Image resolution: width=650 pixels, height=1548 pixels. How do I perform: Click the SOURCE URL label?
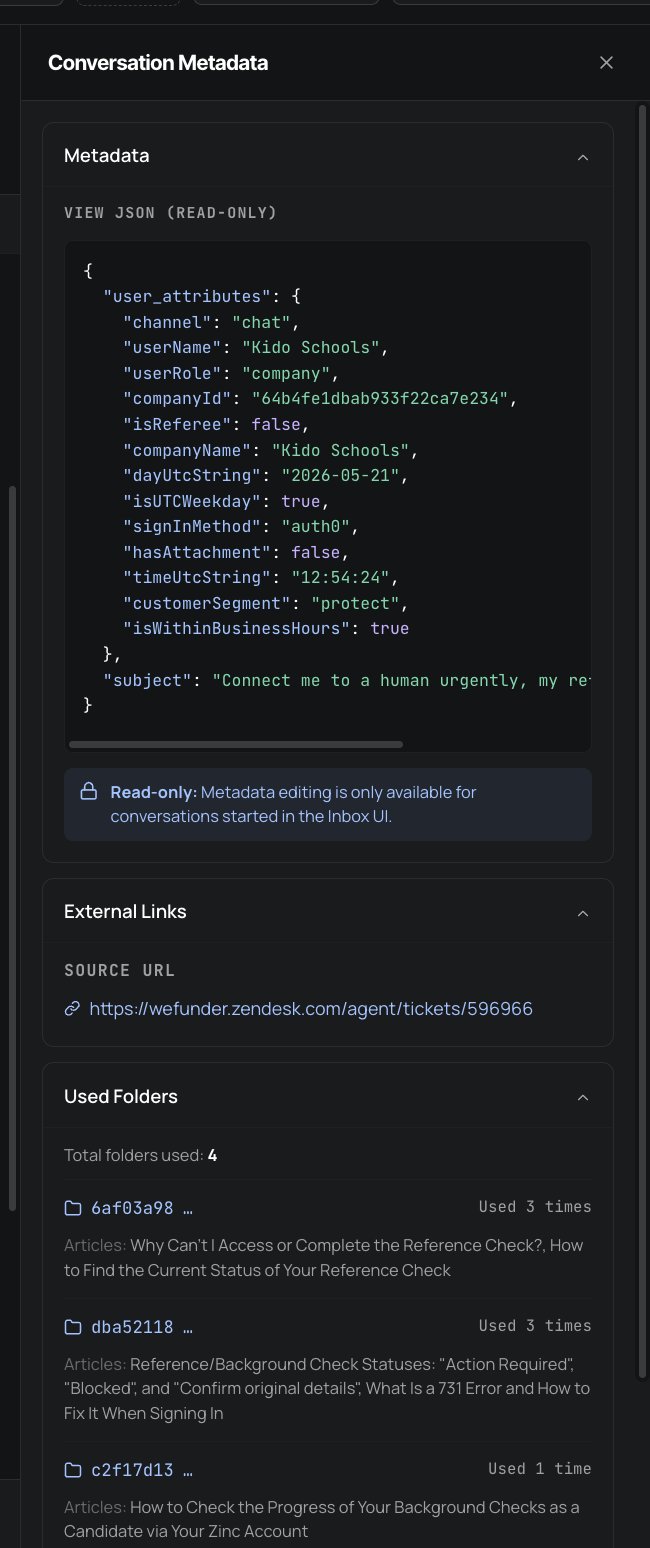click(119, 971)
